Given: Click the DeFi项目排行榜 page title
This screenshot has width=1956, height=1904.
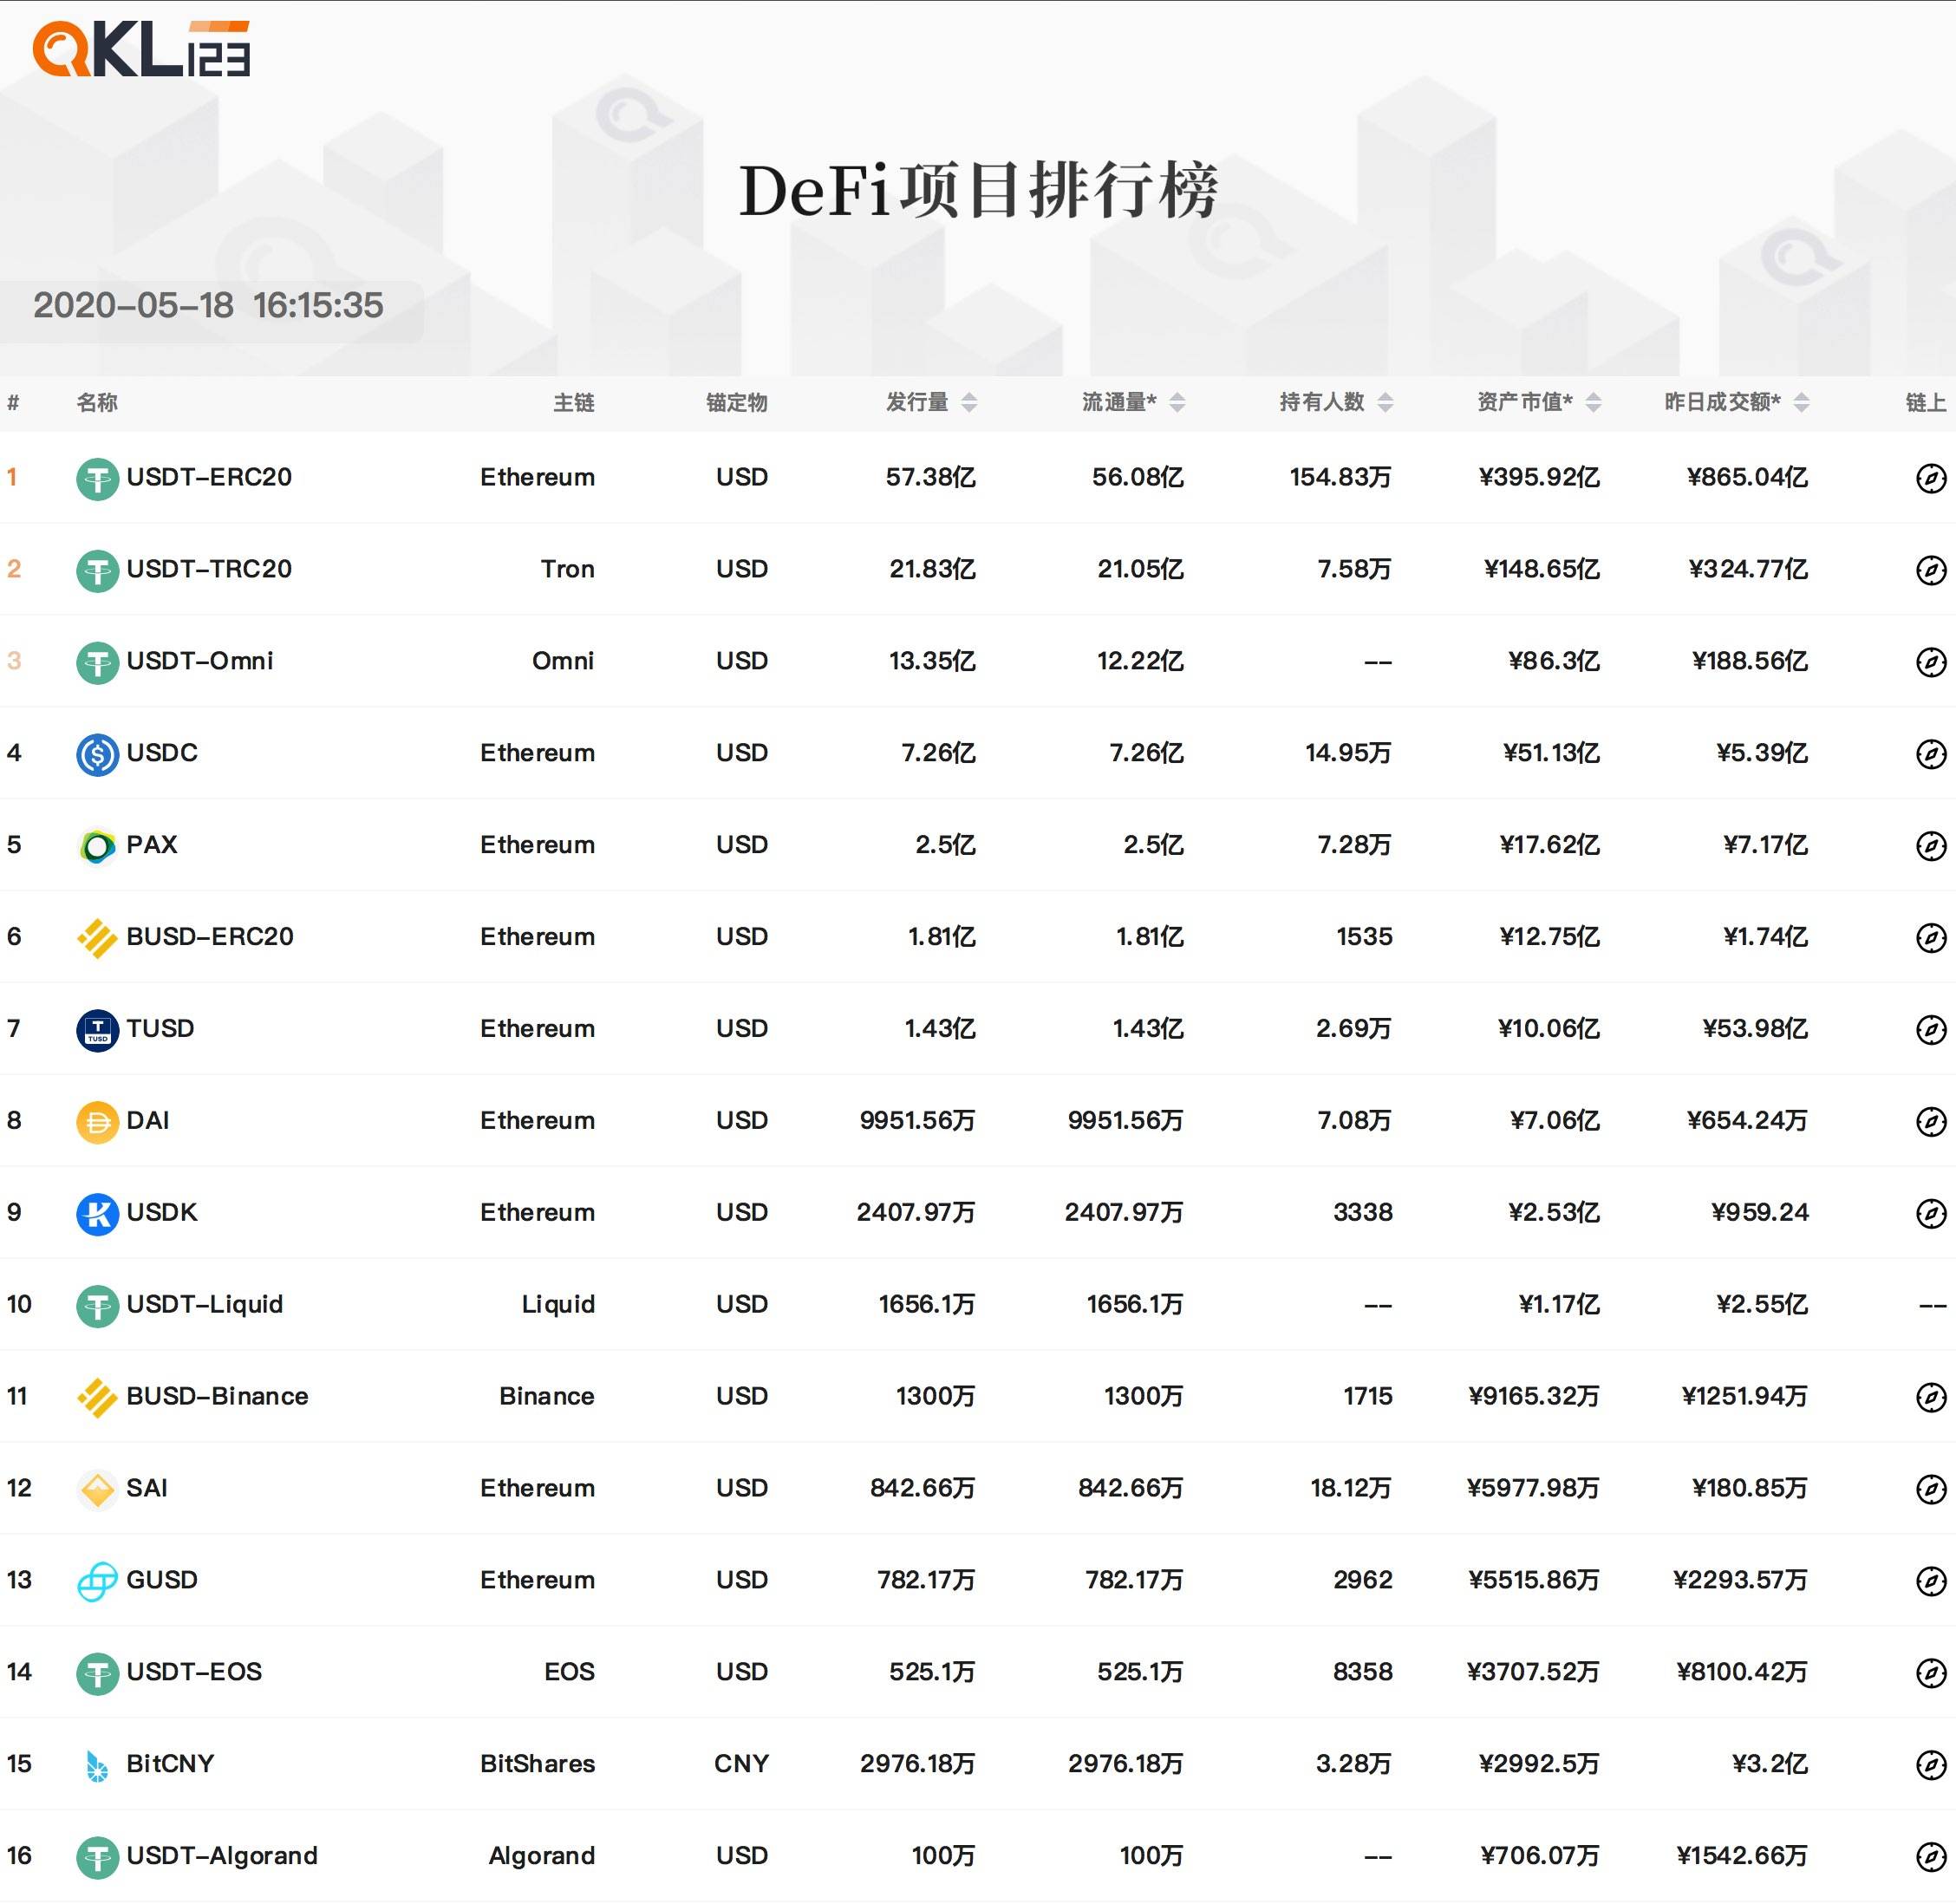Looking at the screenshot, I should [979, 190].
